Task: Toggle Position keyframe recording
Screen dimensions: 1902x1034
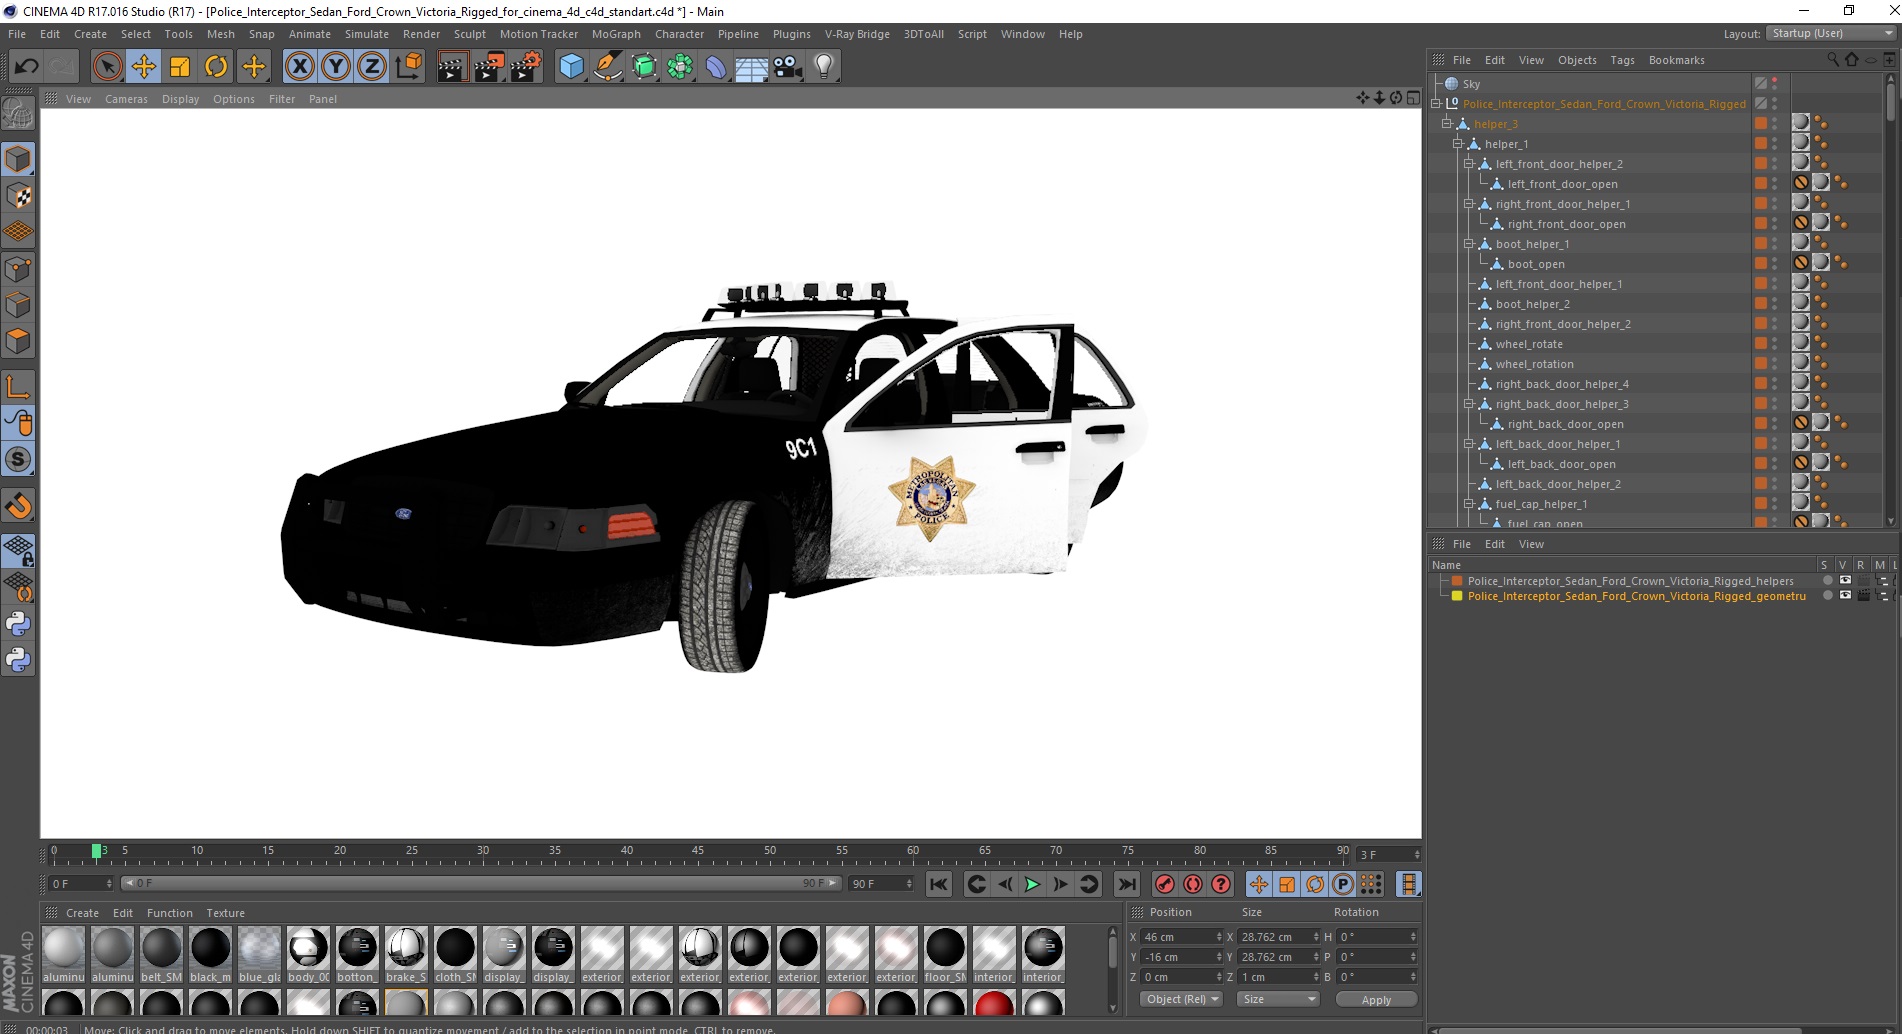Action: (x=1259, y=884)
